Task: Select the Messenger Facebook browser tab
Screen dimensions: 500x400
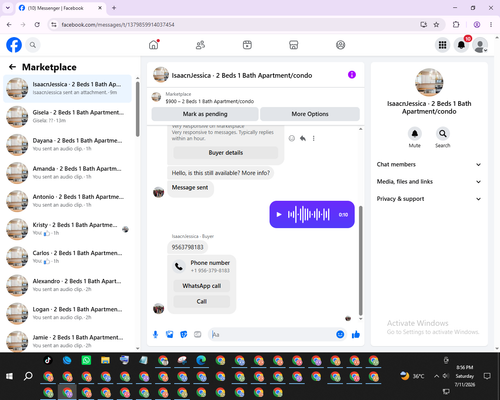Action: coord(60,8)
